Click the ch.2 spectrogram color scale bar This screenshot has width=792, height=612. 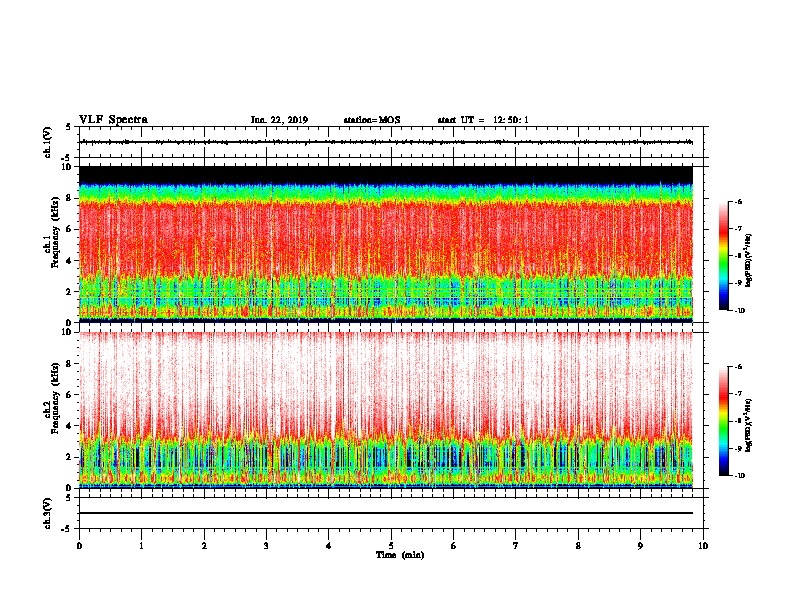click(x=724, y=421)
